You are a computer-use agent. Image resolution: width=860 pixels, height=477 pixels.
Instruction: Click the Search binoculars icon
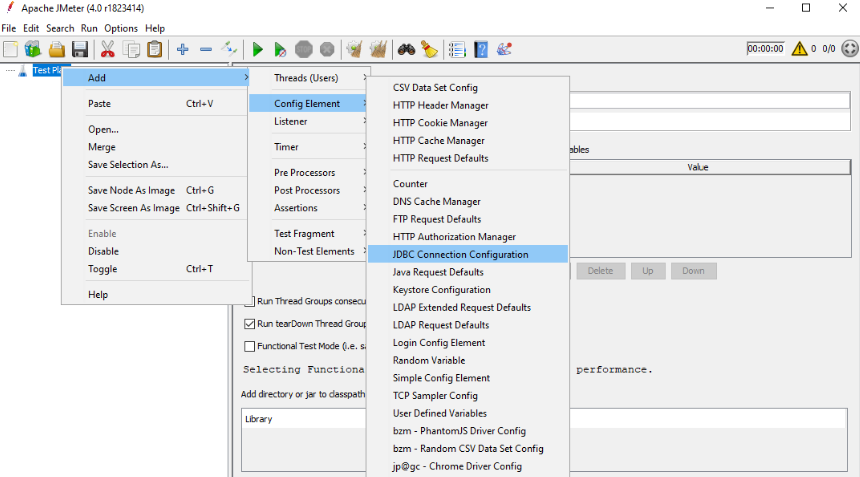[406, 49]
